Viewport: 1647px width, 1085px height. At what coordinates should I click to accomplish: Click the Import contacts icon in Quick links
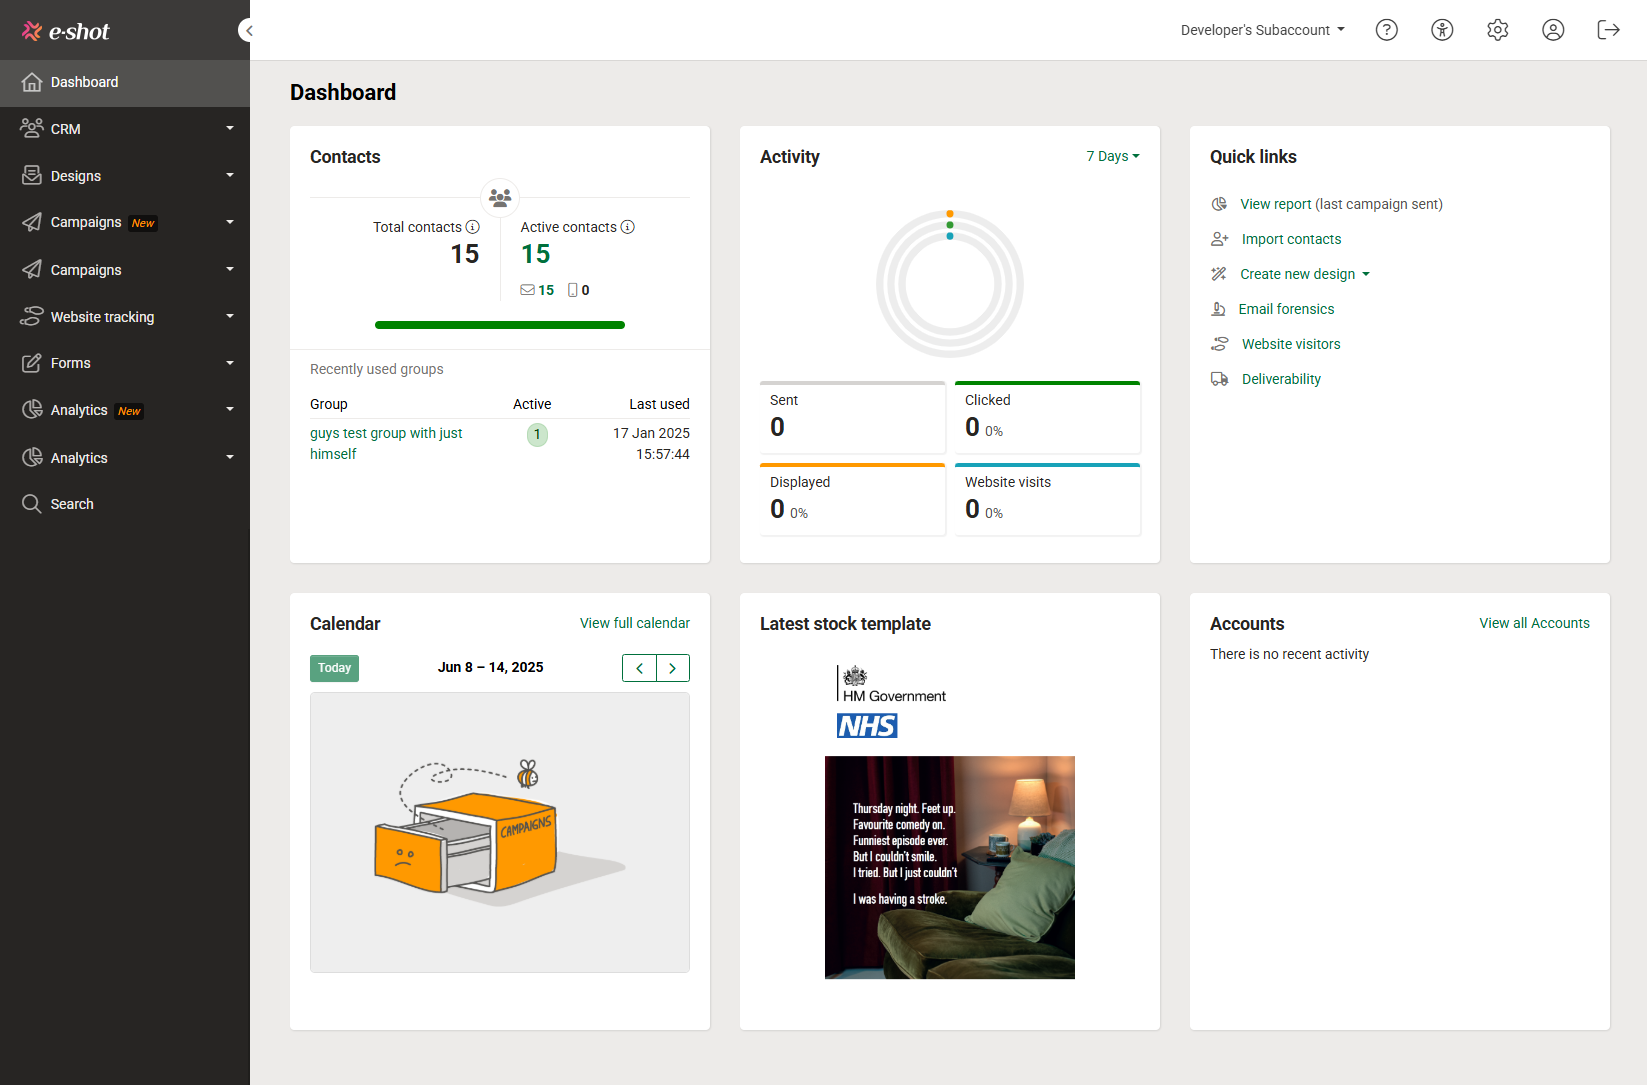tap(1219, 238)
